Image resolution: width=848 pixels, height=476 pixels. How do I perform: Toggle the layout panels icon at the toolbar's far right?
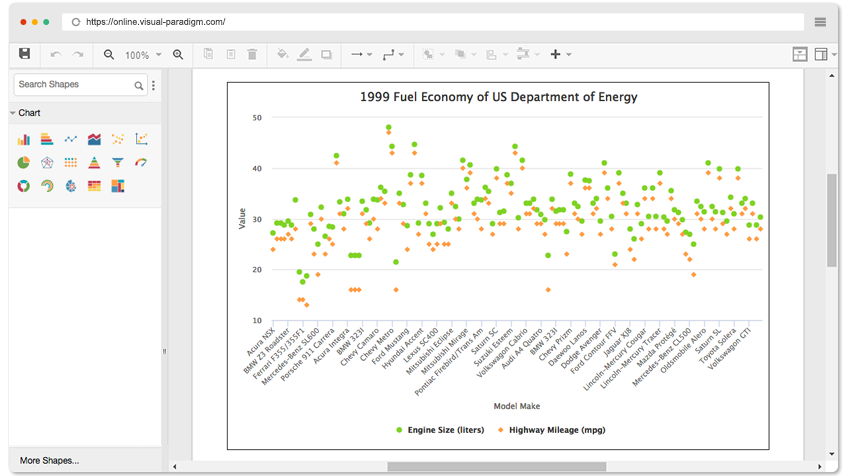[821, 54]
